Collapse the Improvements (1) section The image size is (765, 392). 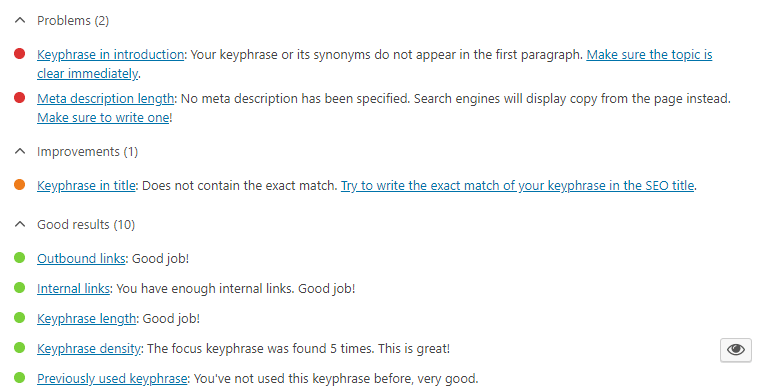tap(77, 152)
